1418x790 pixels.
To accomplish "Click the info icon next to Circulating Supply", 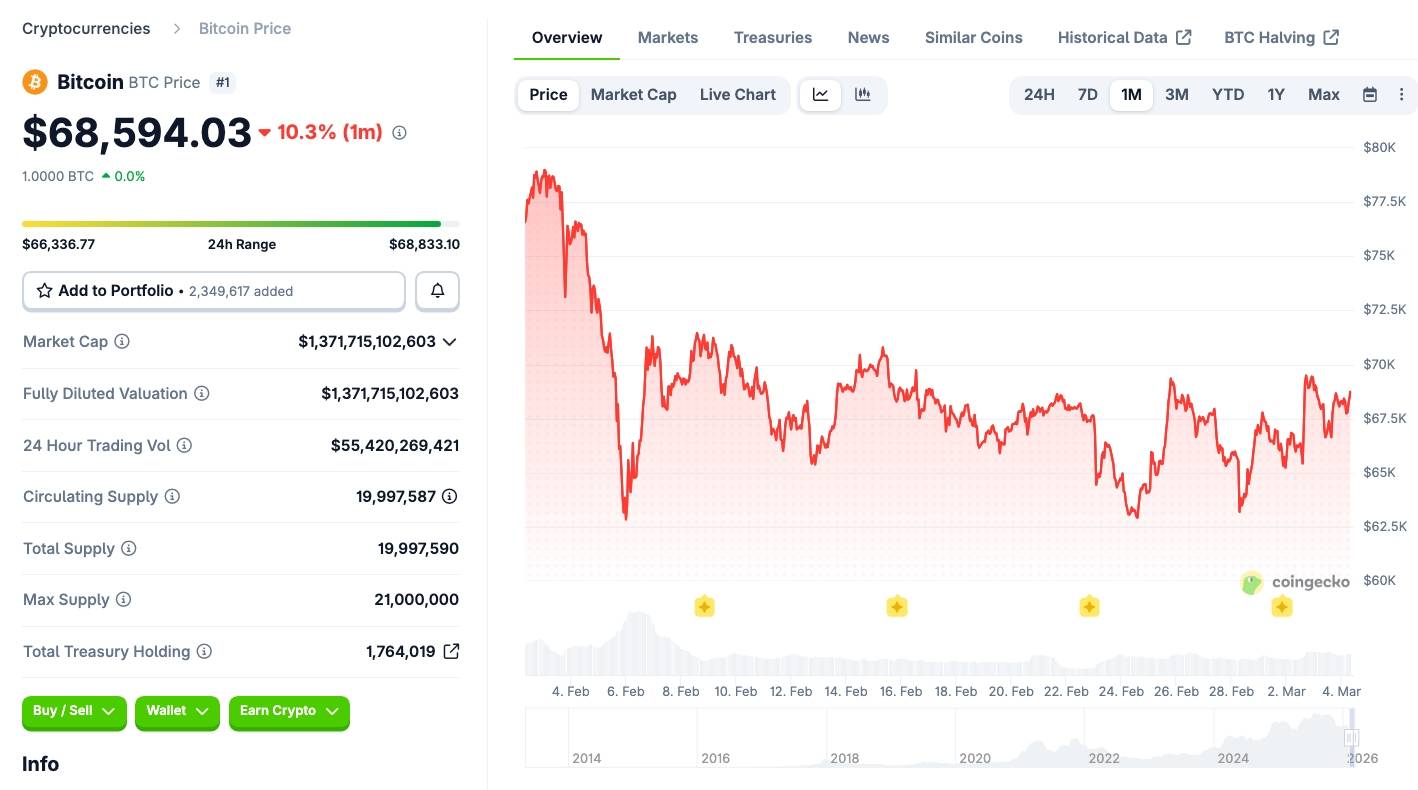I will tap(170, 496).
